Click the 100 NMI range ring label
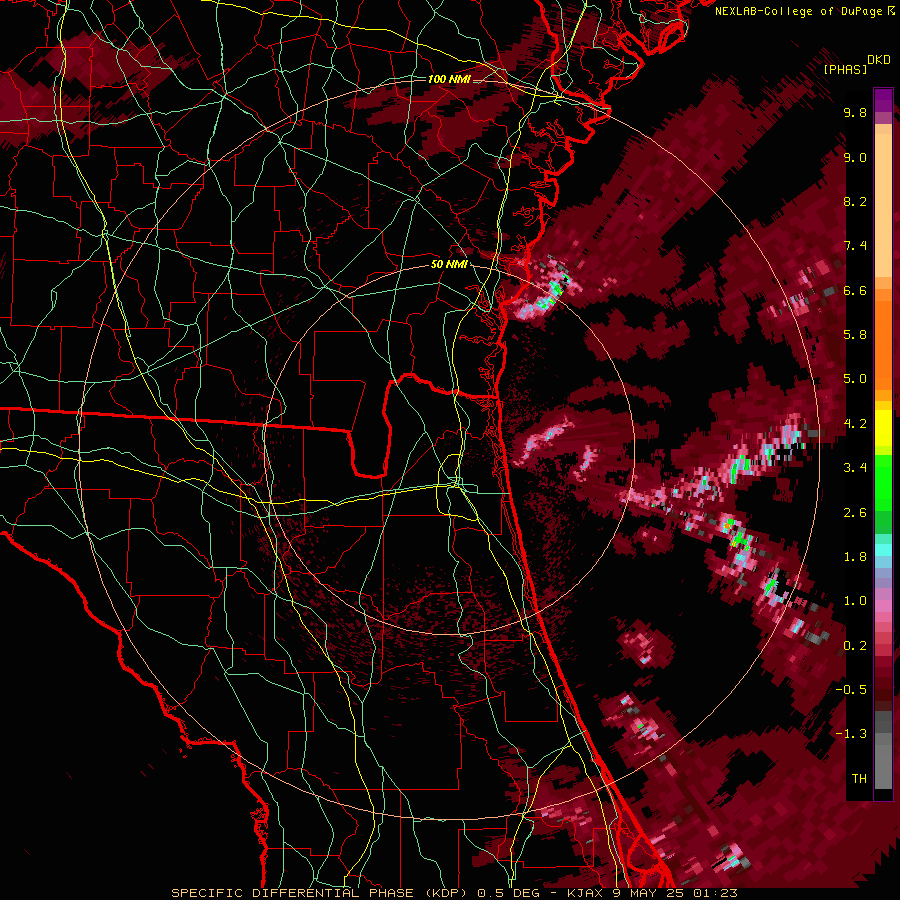This screenshot has width=900, height=900. pyautogui.click(x=449, y=79)
